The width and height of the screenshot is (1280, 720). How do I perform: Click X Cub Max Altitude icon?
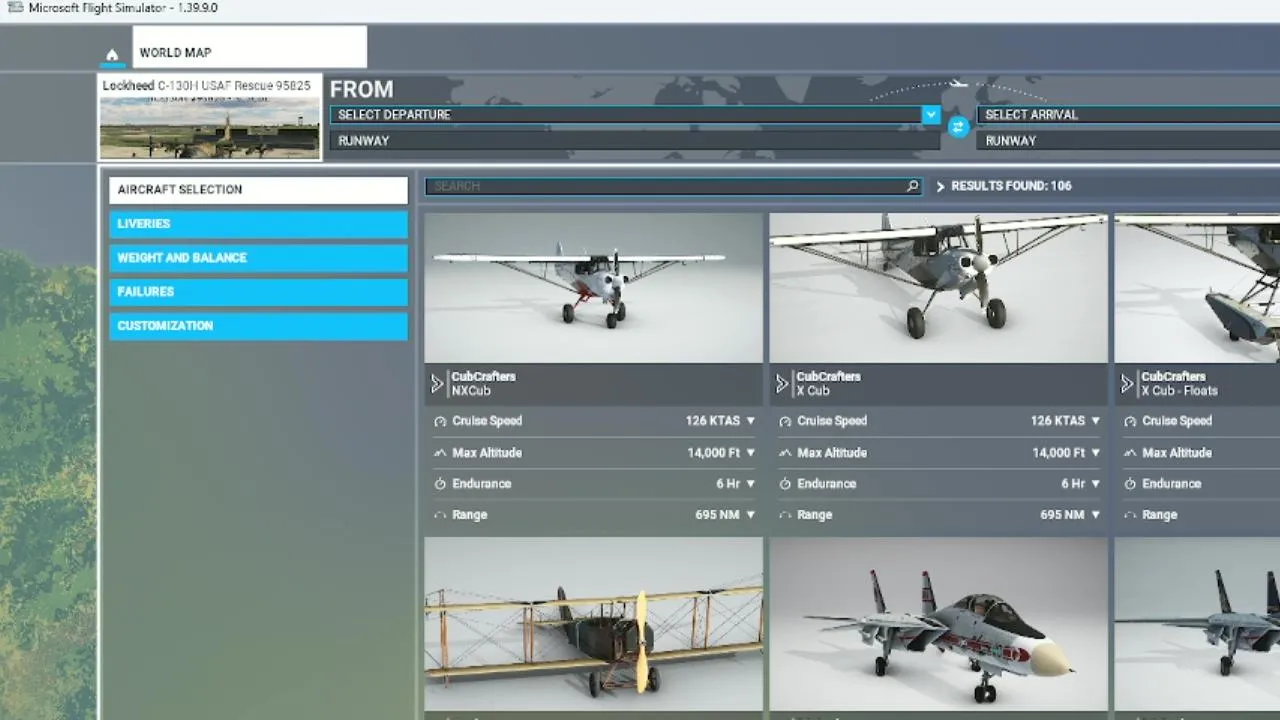tap(784, 453)
